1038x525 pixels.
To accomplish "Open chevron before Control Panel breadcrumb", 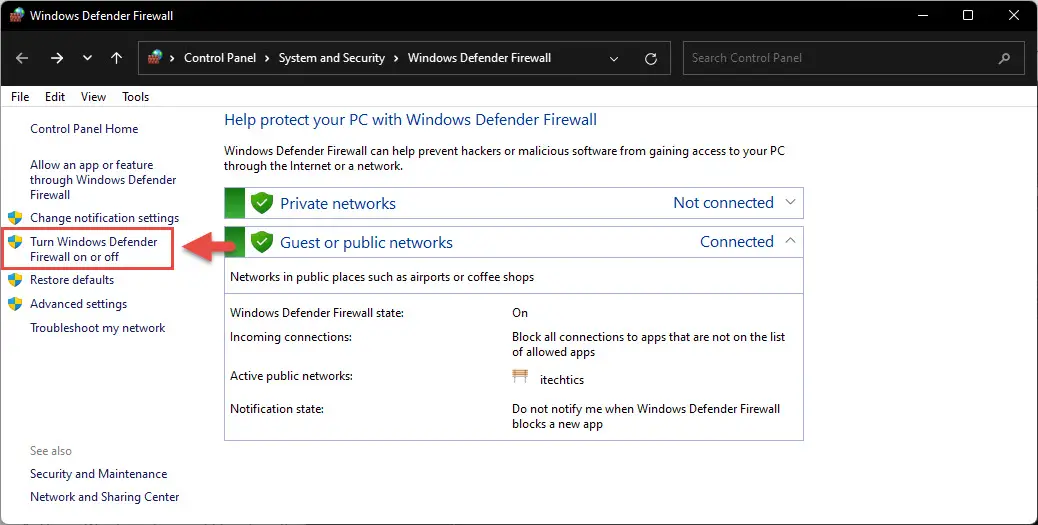I will pyautogui.click(x=172, y=58).
